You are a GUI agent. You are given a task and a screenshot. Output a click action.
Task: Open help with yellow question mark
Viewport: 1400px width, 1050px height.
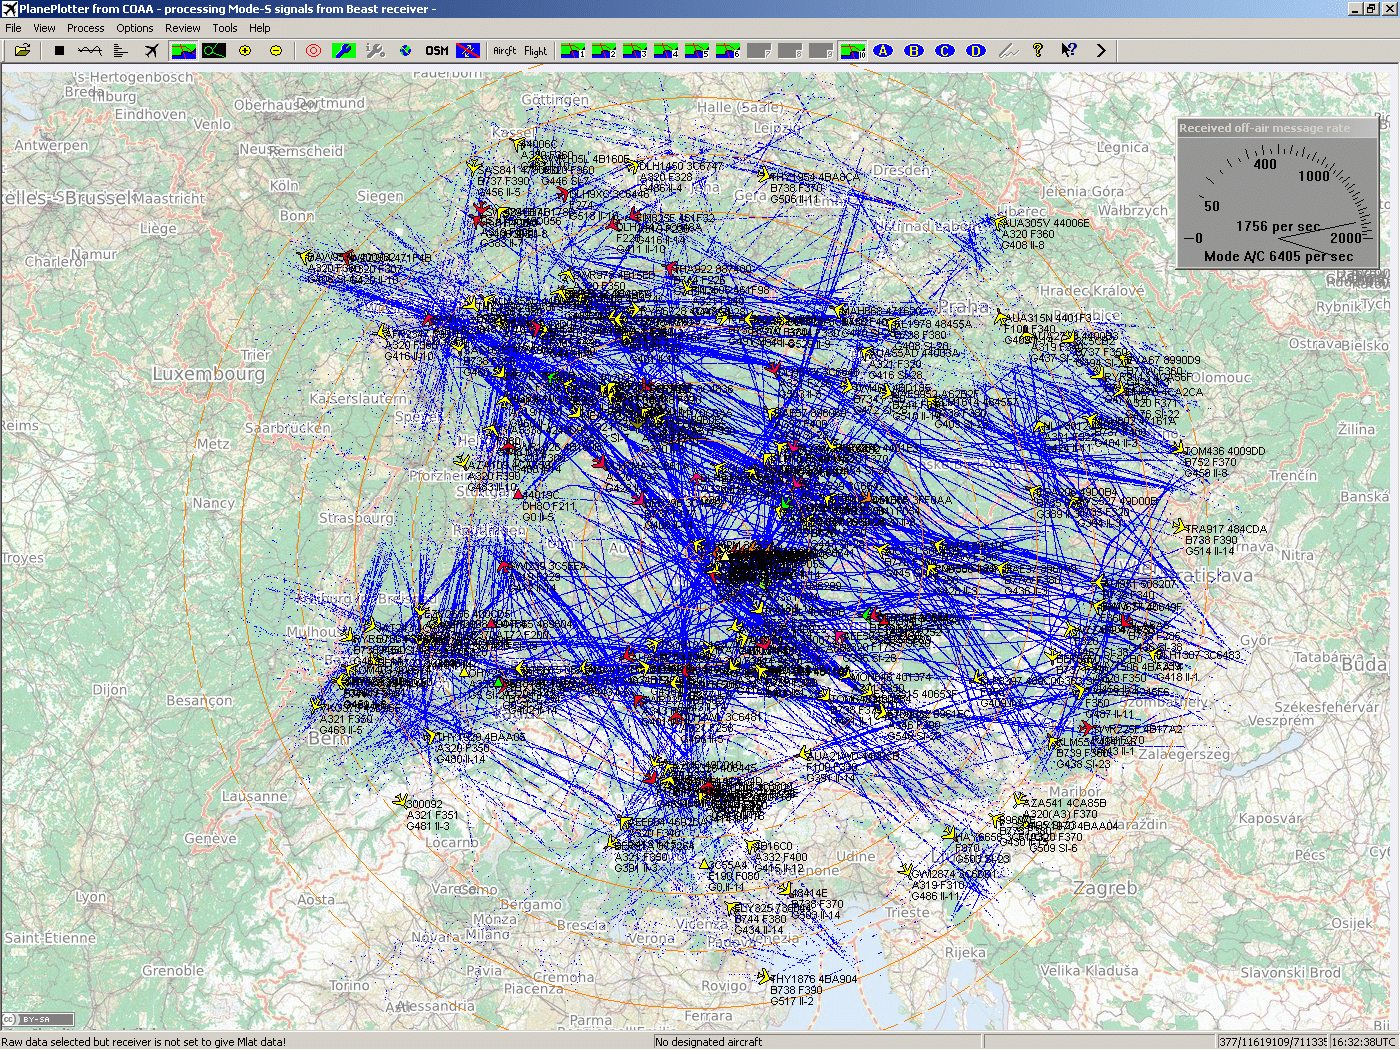click(1038, 50)
